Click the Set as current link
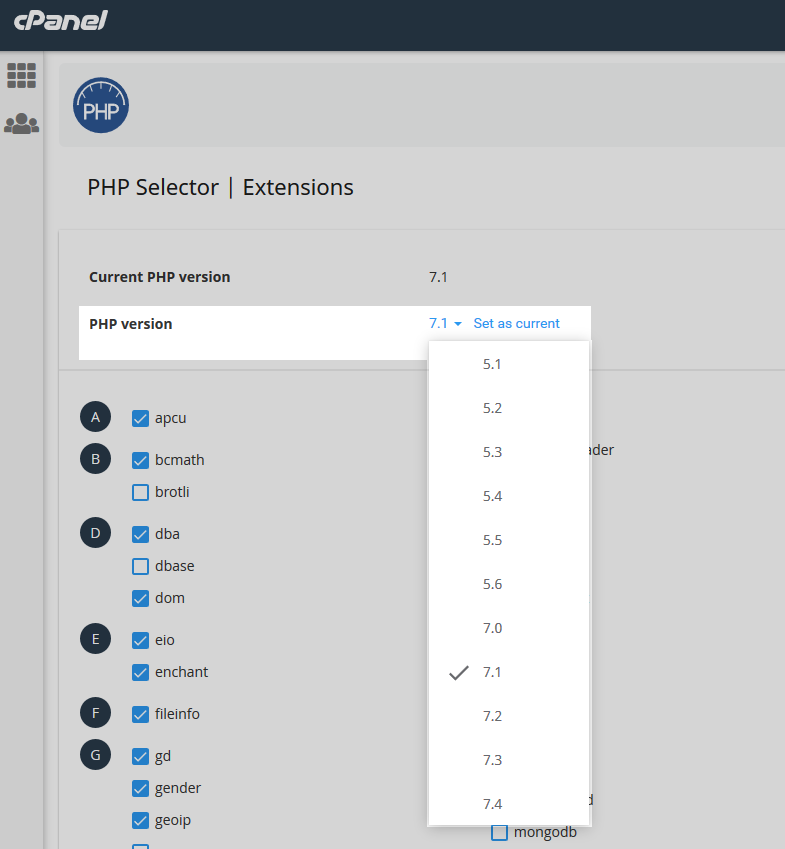 coord(516,323)
